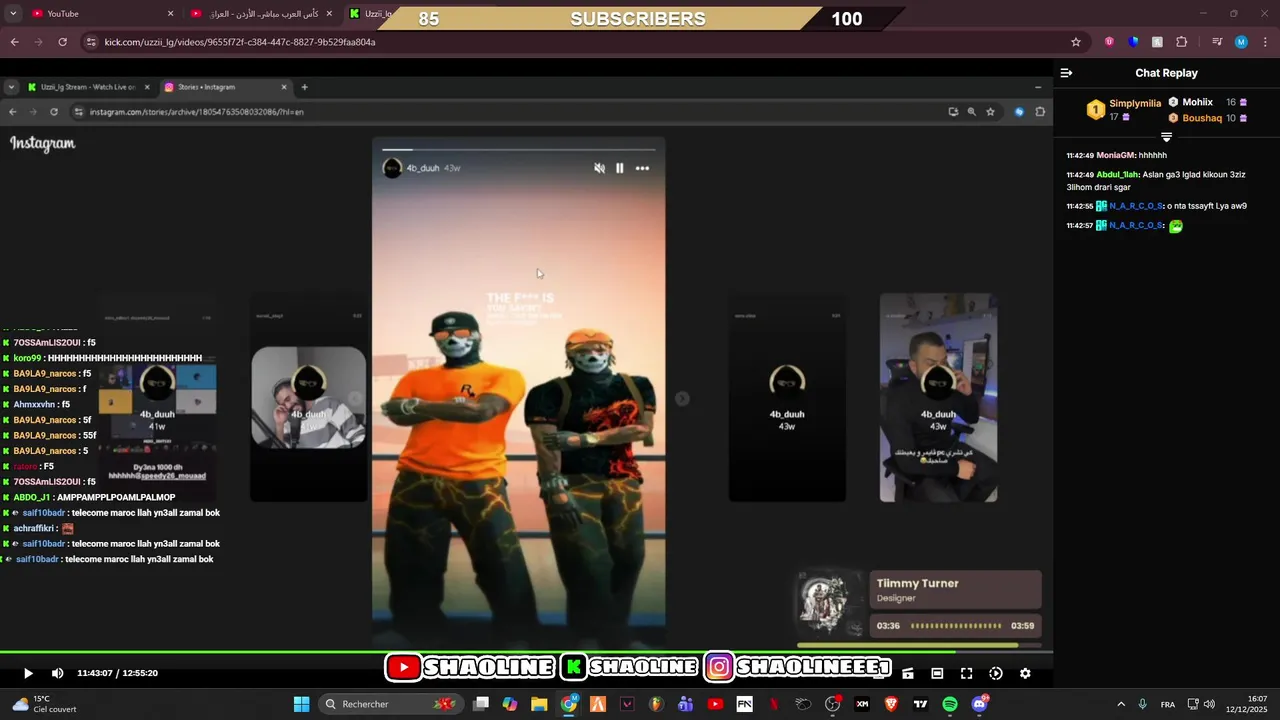
Task: Open the story thumbnail of man on couch
Action: click(308, 399)
